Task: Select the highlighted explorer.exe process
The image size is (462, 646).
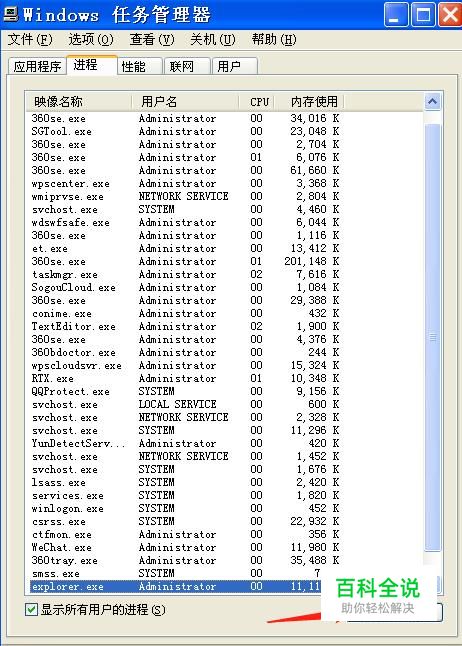Action: pos(177,587)
